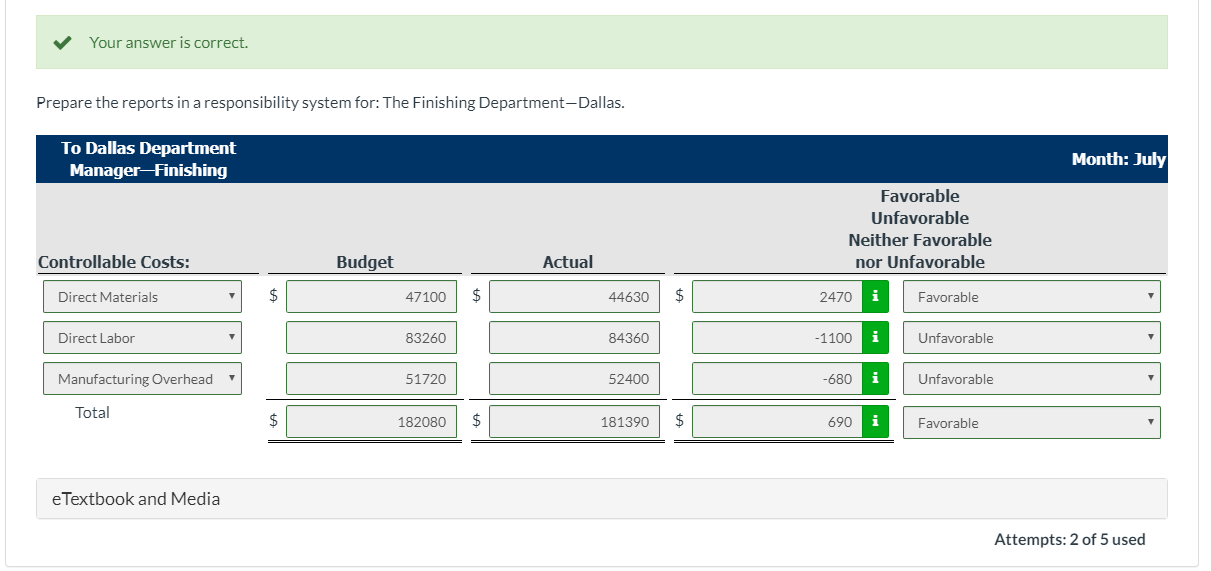Image resolution: width=1211 pixels, height=571 pixels.
Task: Expand the eTextbook and Media section
Action: pyautogui.click(x=602, y=498)
